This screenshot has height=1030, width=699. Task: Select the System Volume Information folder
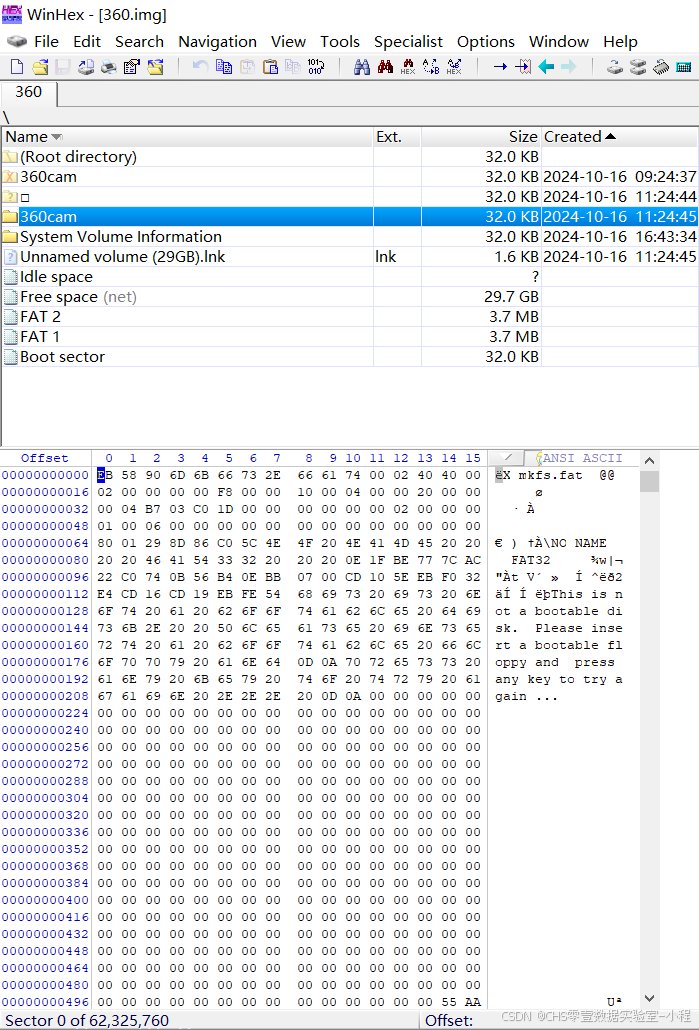pos(350,236)
